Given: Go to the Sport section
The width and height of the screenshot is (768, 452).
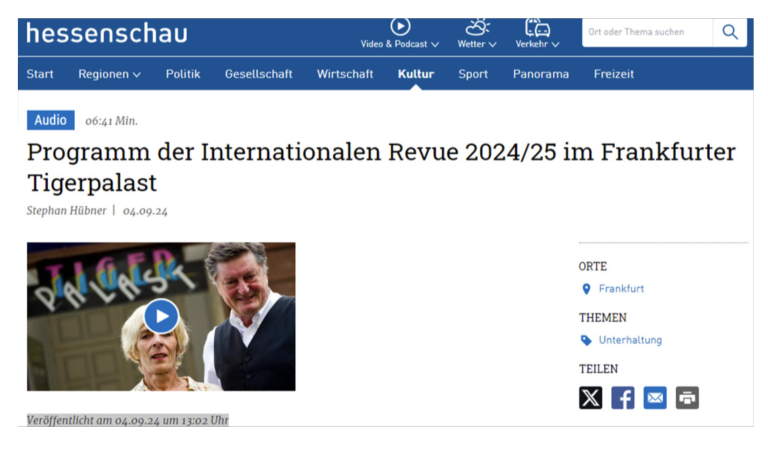Looking at the screenshot, I should click(x=473, y=74).
